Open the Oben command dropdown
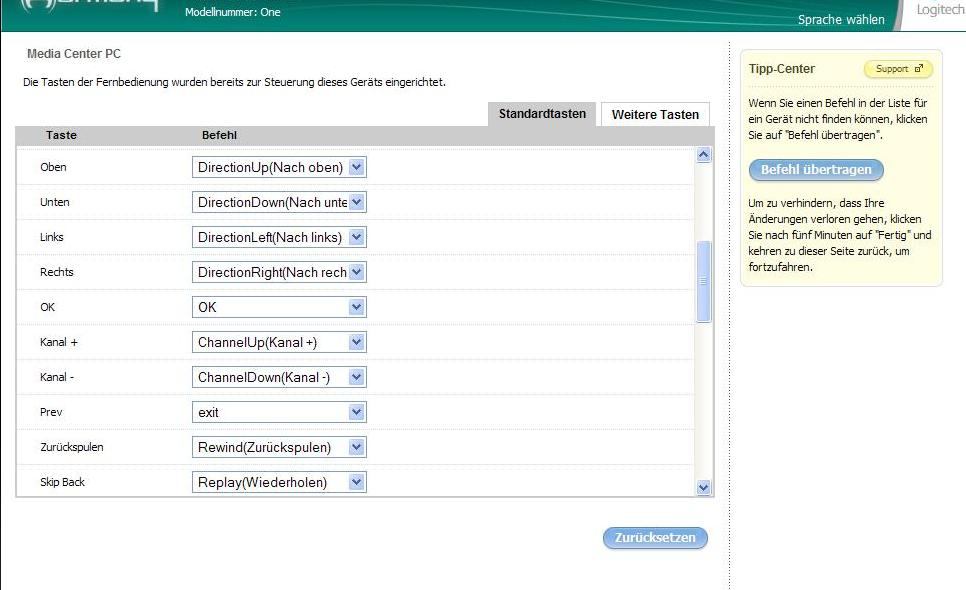This screenshot has height=590, width=966. click(x=357, y=167)
